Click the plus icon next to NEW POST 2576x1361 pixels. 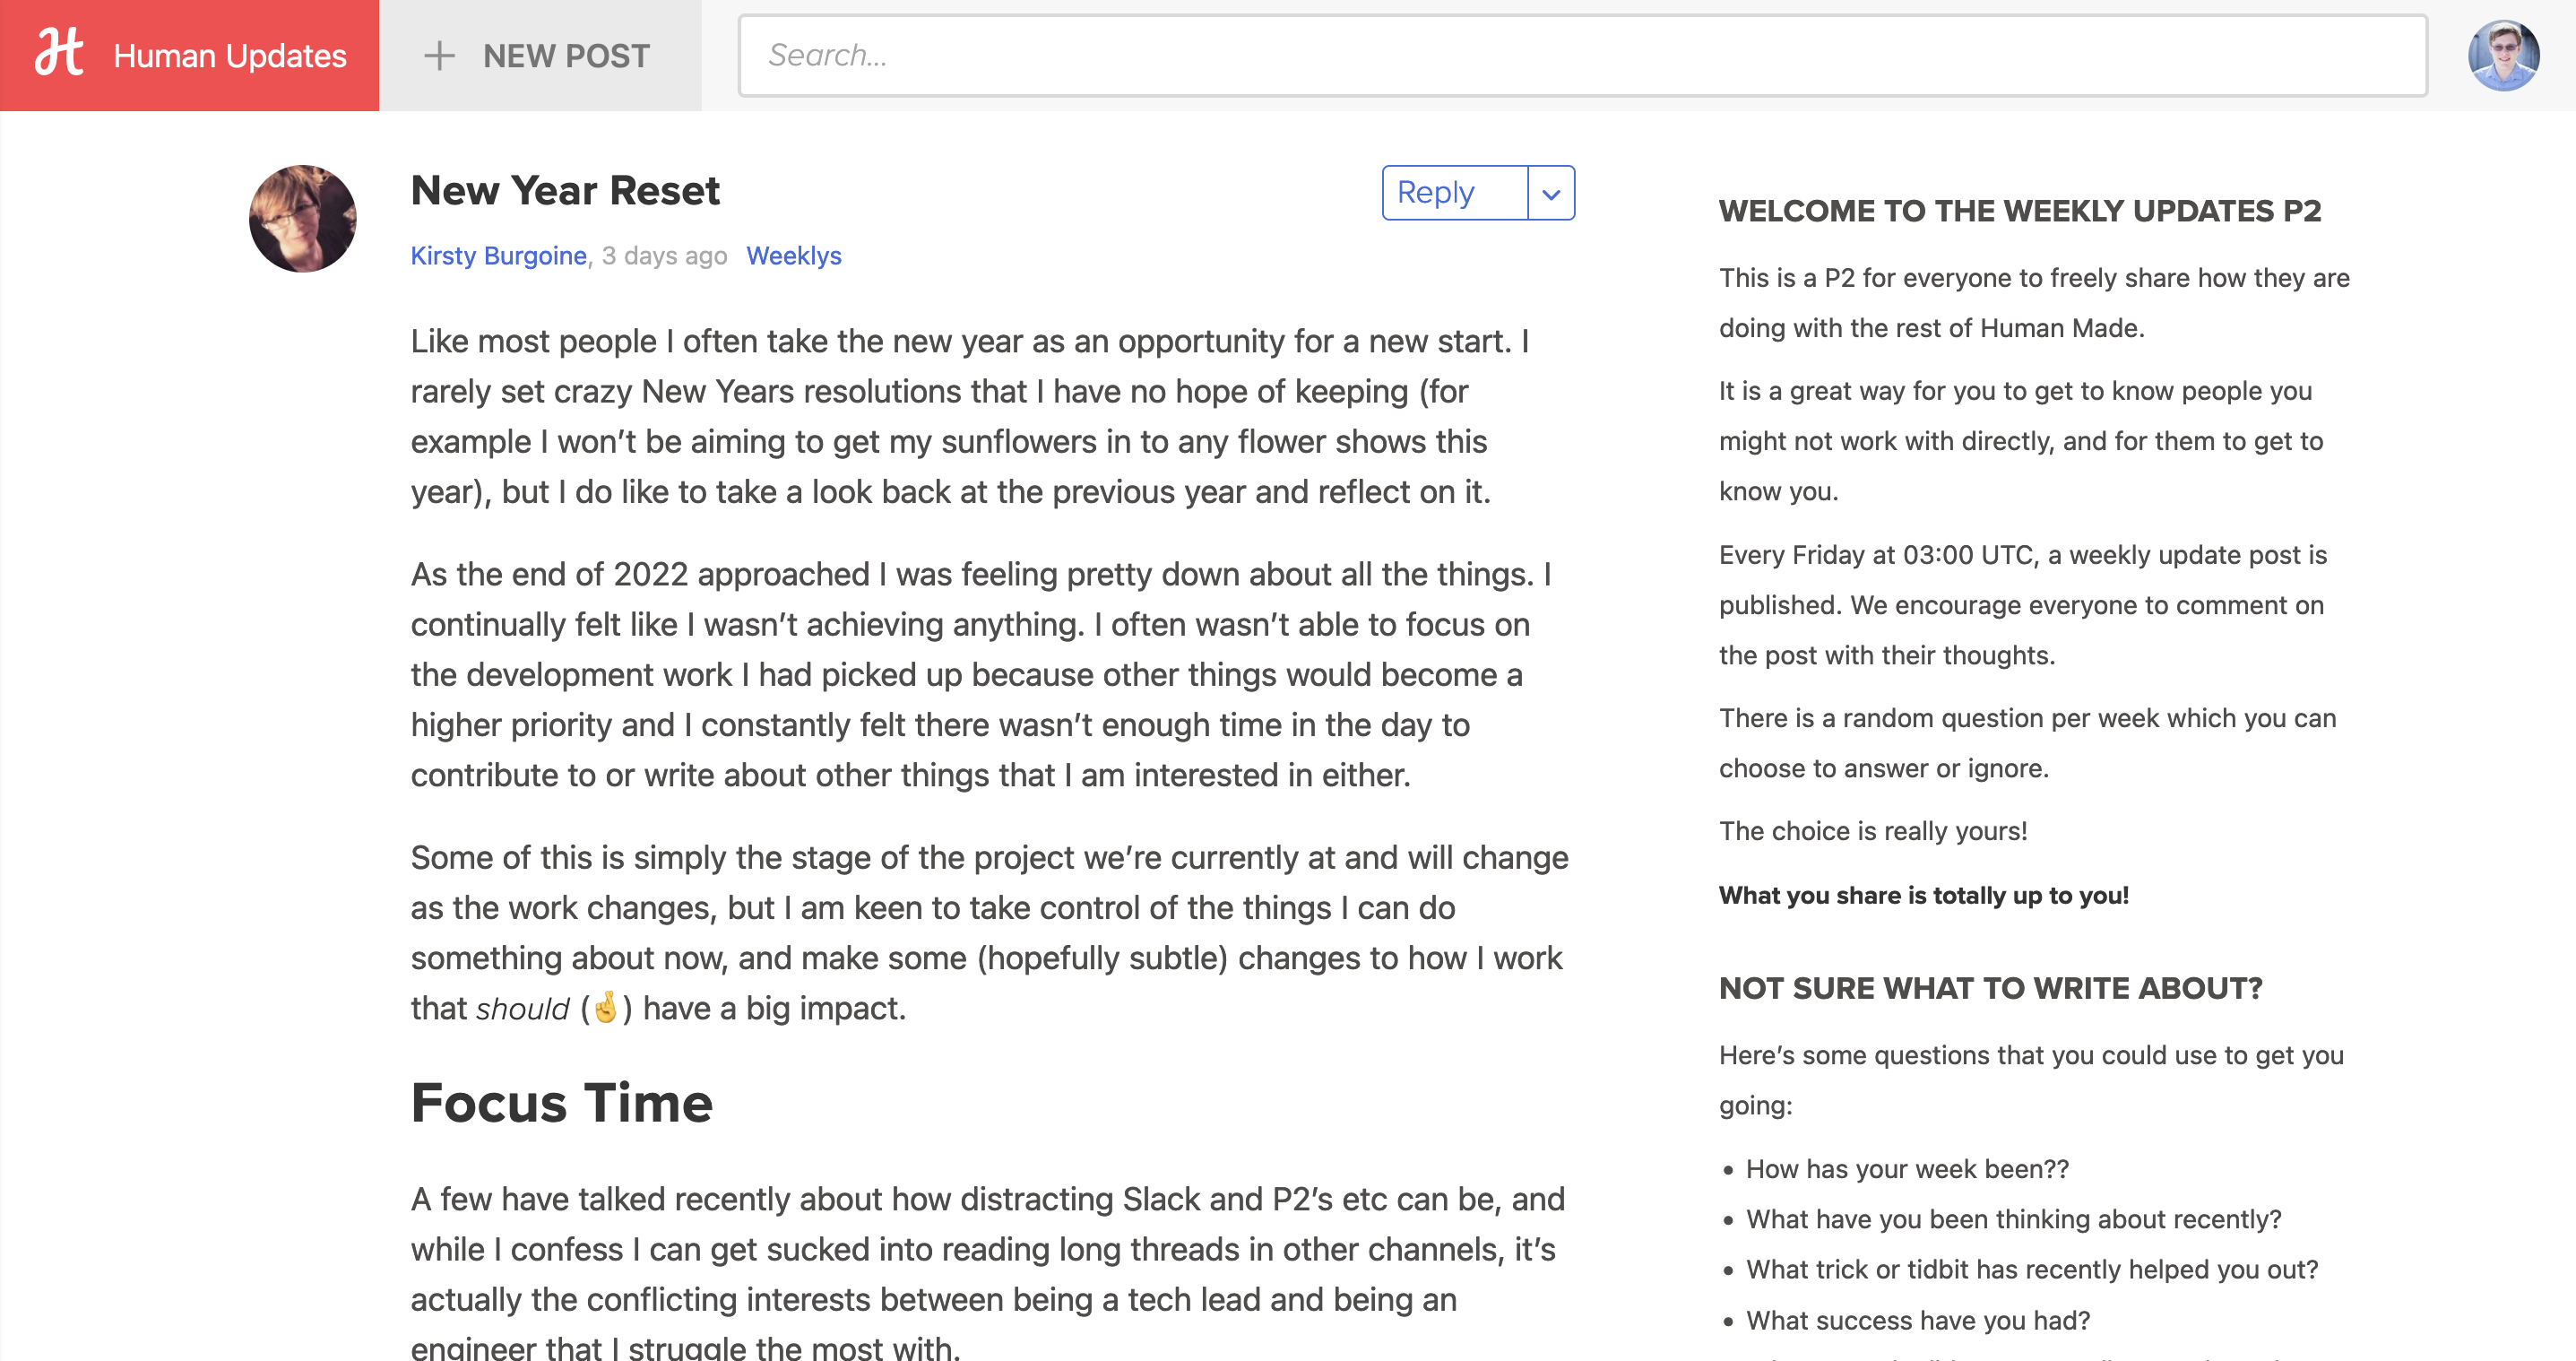point(440,56)
